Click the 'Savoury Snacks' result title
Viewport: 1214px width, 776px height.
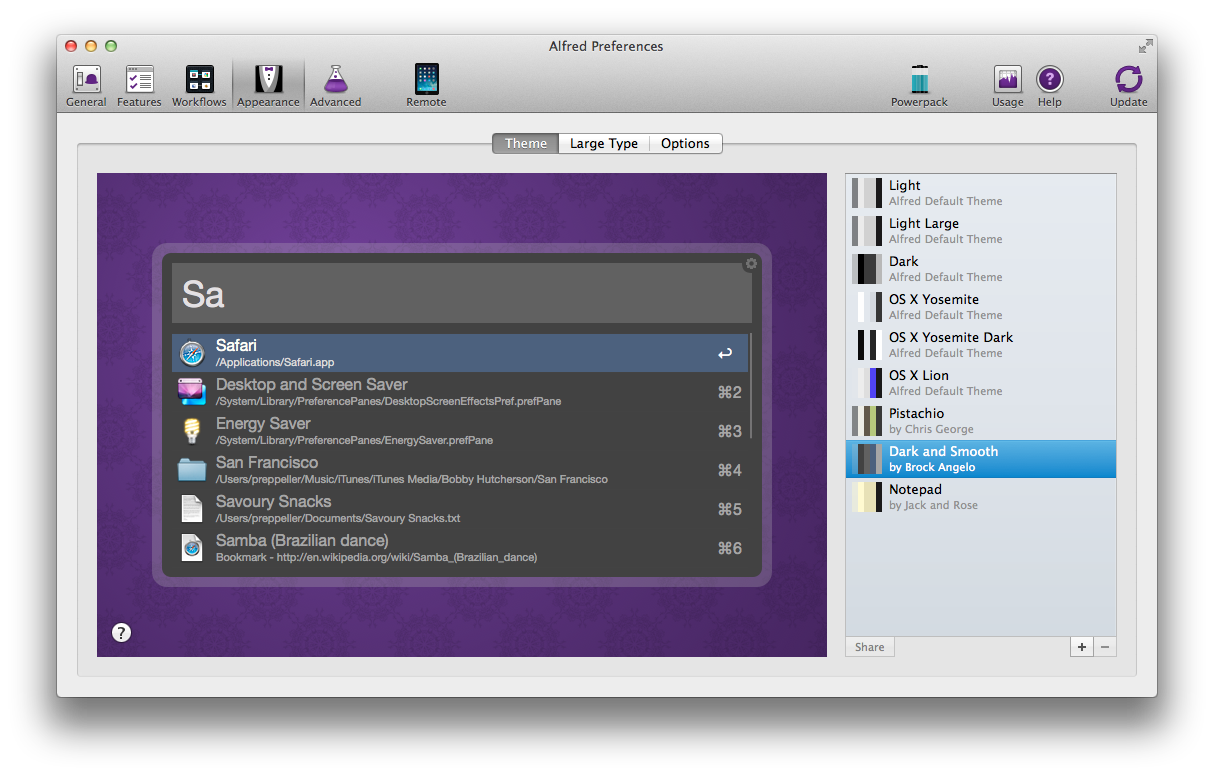pyautogui.click(x=273, y=502)
